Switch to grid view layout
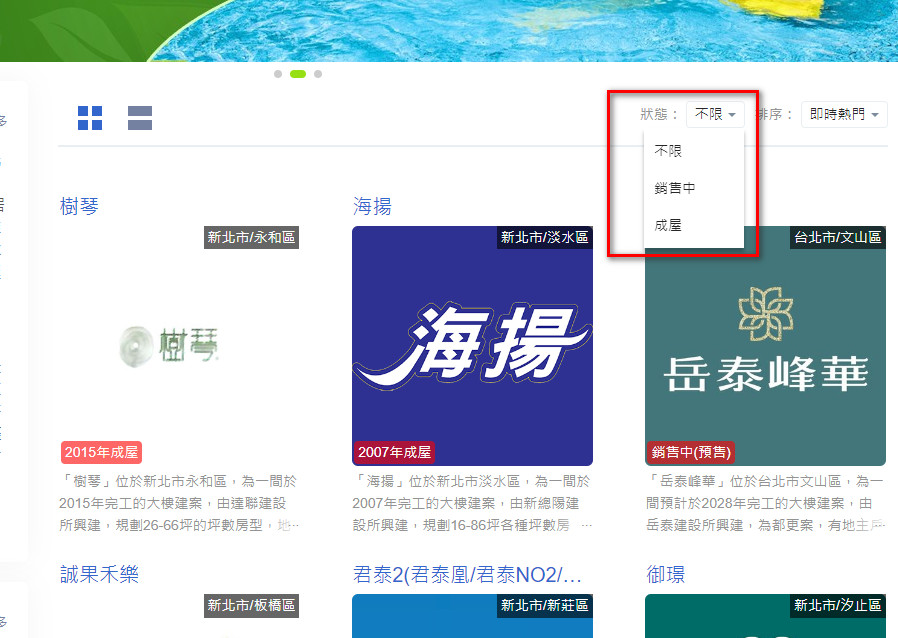 90,118
